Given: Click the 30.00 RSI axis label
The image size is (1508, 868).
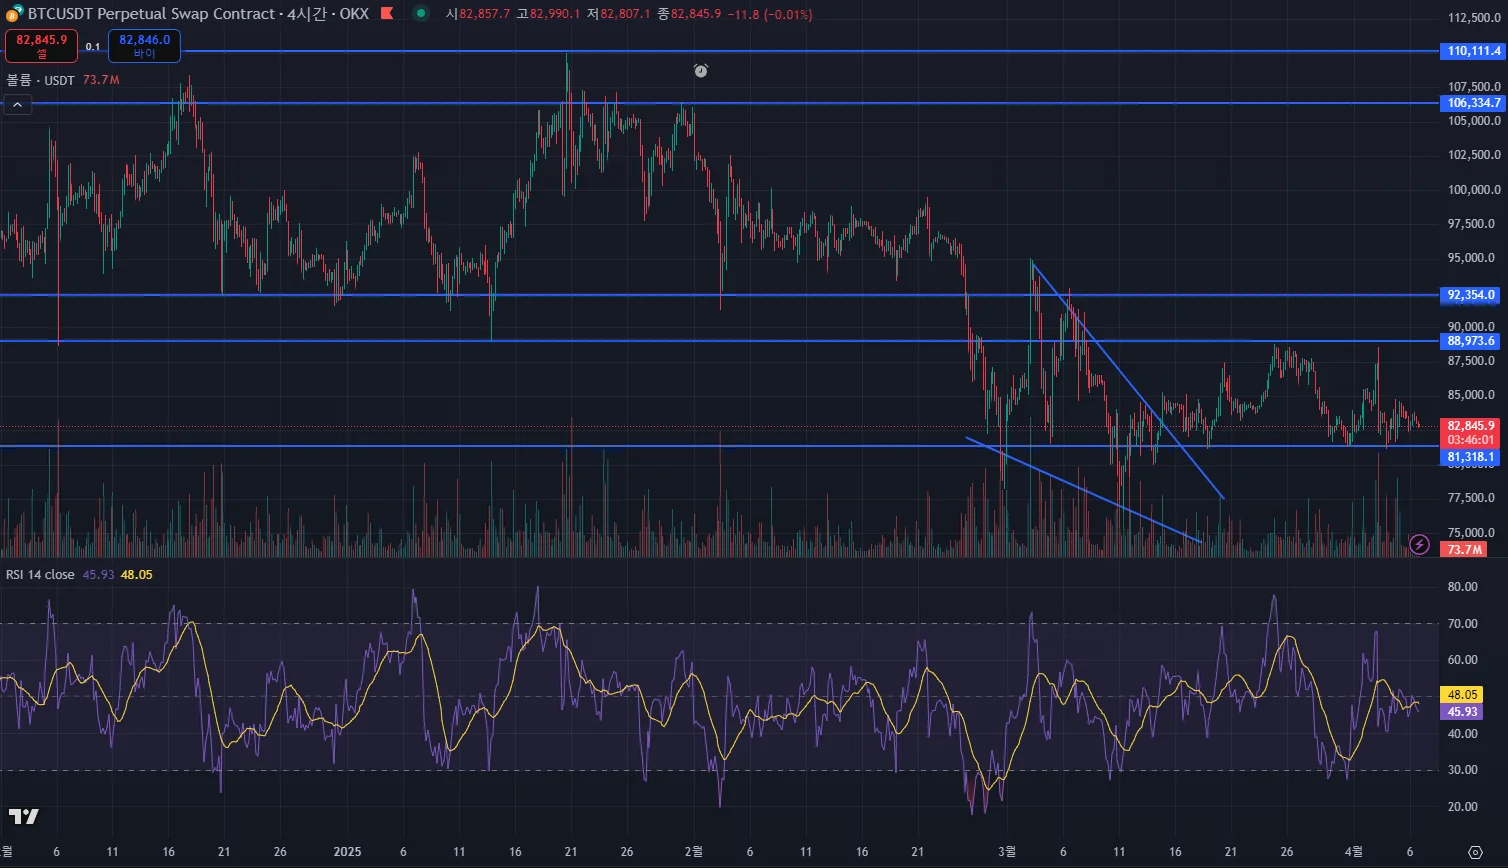Looking at the screenshot, I should pyautogui.click(x=1463, y=770).
